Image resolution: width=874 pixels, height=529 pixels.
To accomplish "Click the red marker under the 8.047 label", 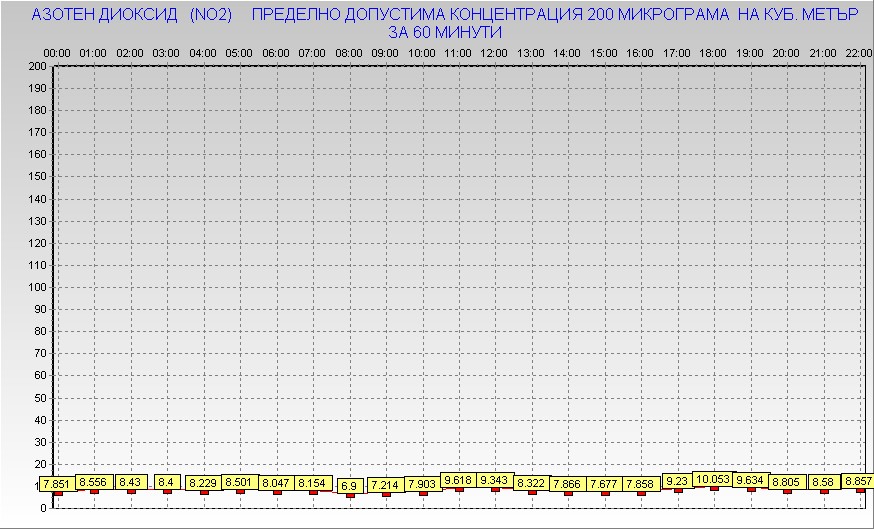I will (x=277, y=492).
